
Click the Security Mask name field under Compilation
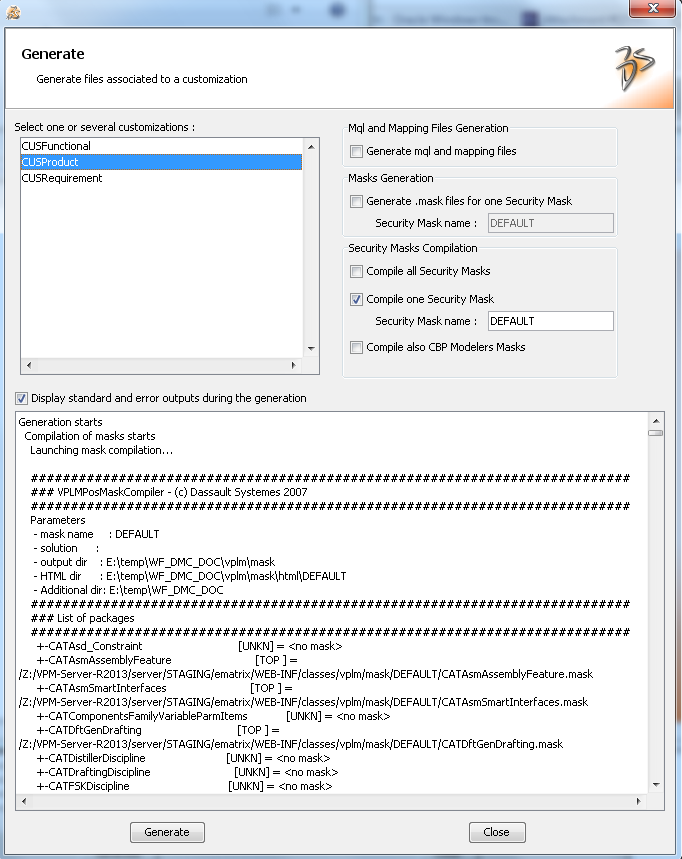(x=551, y=321)
